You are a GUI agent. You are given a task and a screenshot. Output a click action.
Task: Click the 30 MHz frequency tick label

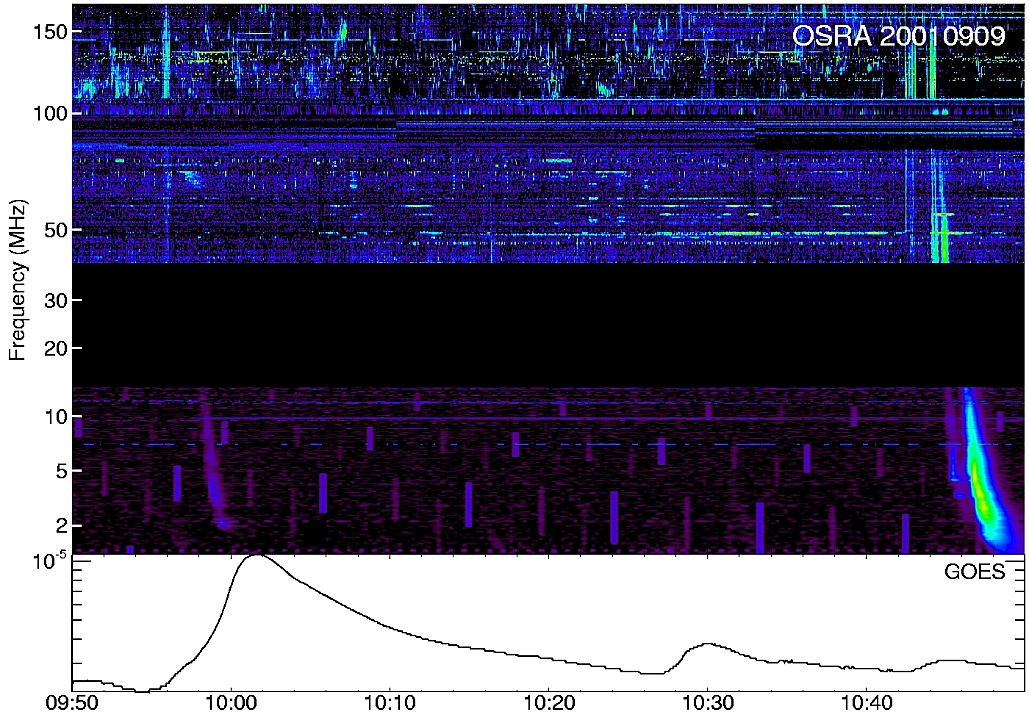pos(54,301)
